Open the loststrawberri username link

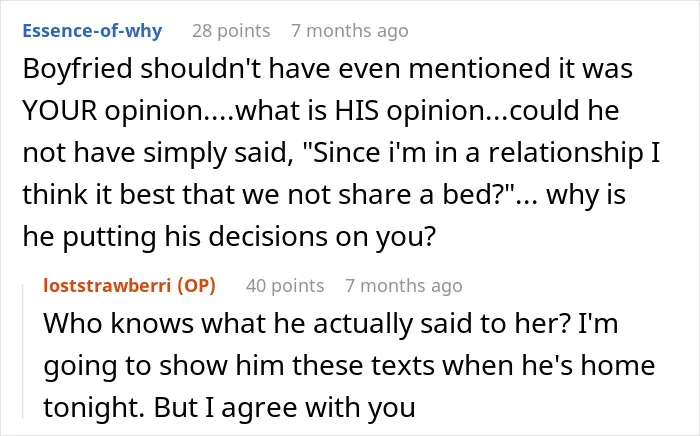click(x=107, y=286)
